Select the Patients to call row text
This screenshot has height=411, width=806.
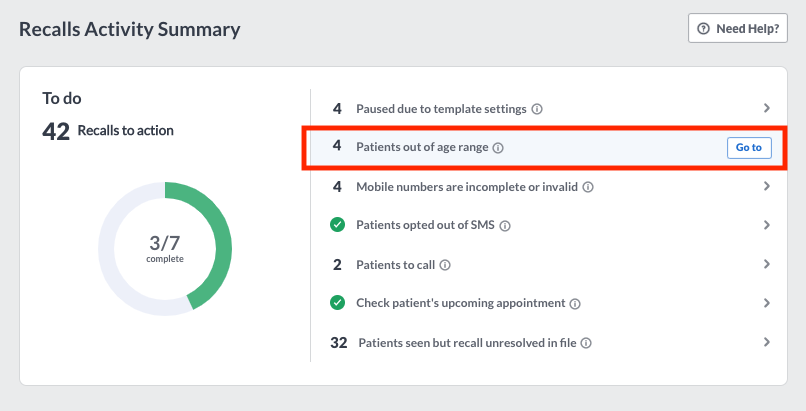[395, 265]
